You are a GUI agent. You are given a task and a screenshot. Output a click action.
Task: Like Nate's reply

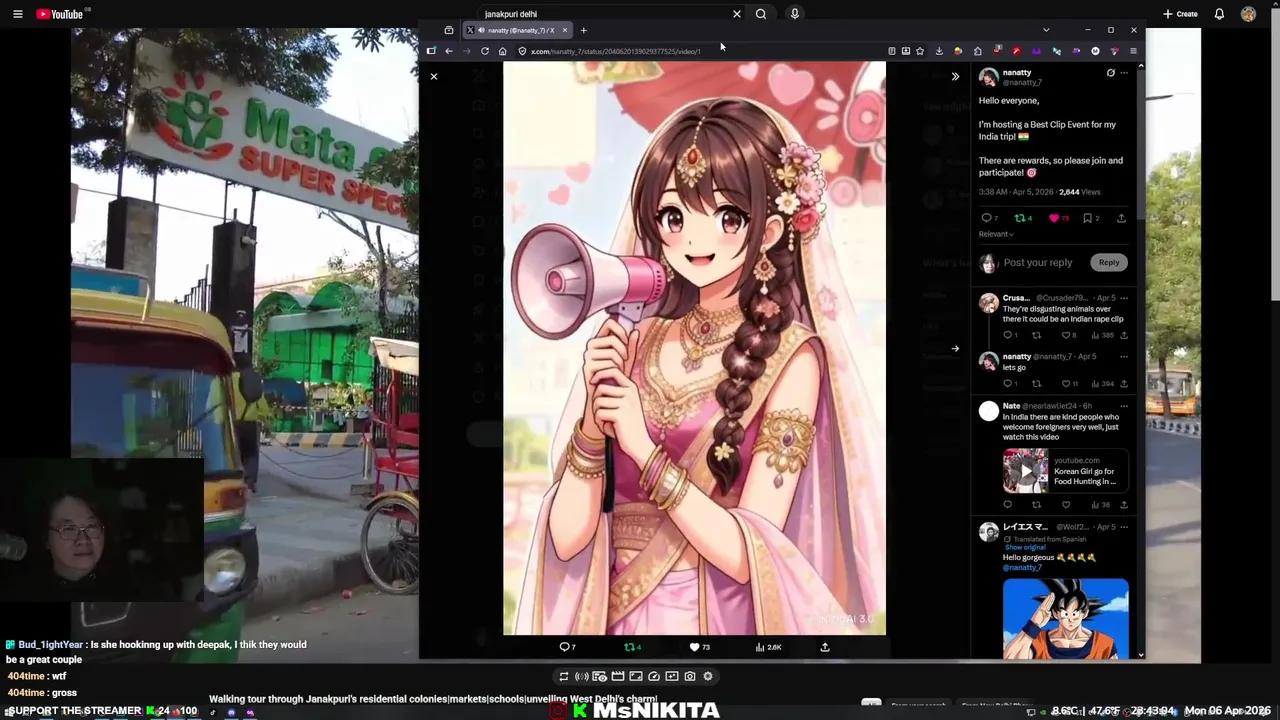pyautogui.click(x=1066, y=505)
